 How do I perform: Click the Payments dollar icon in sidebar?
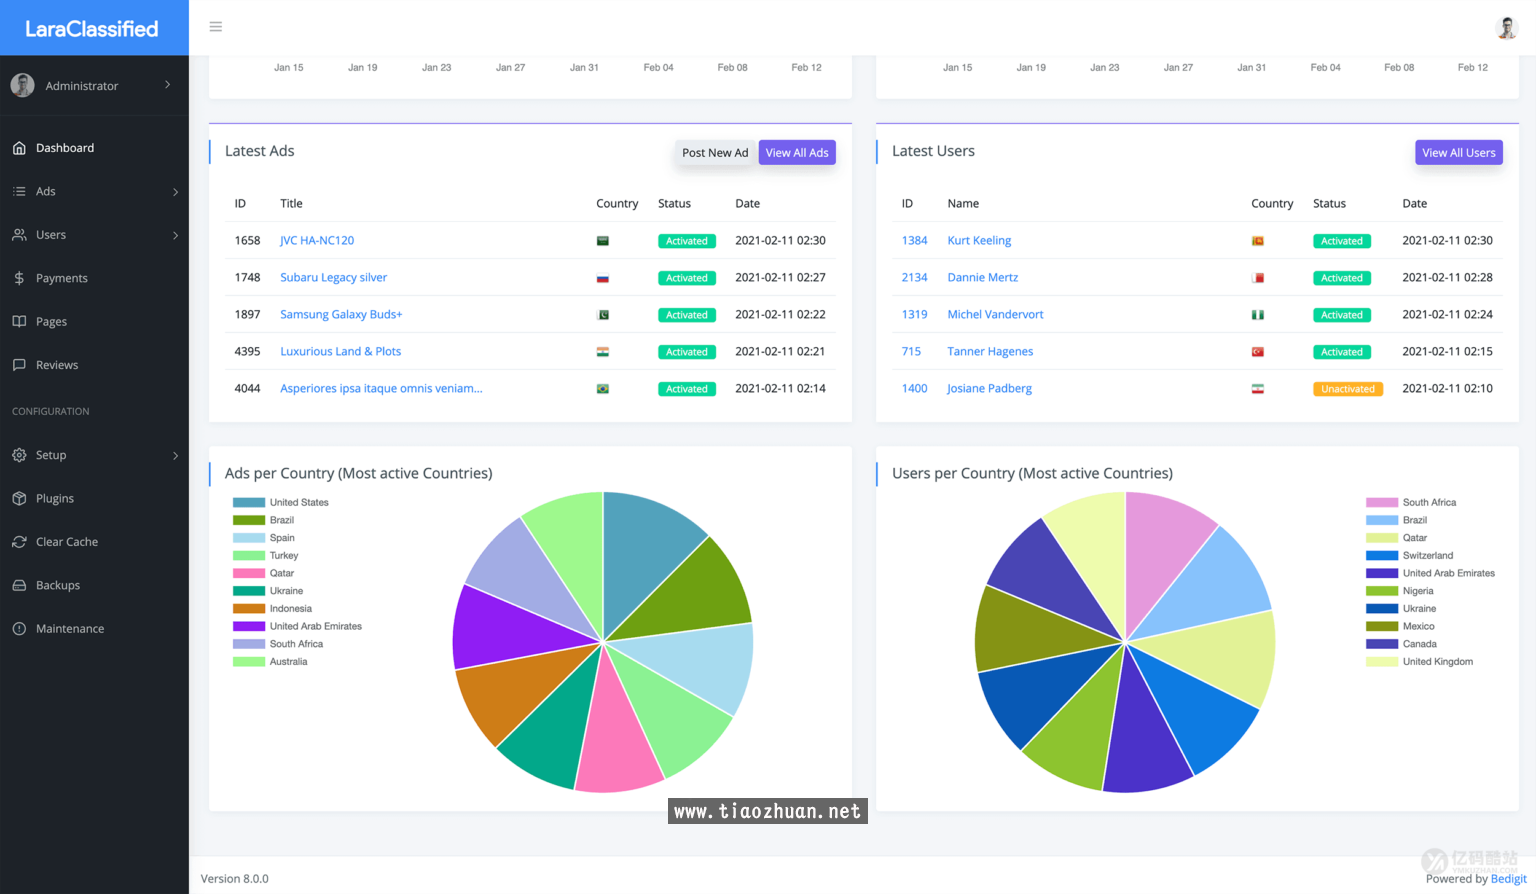[19, 278]
